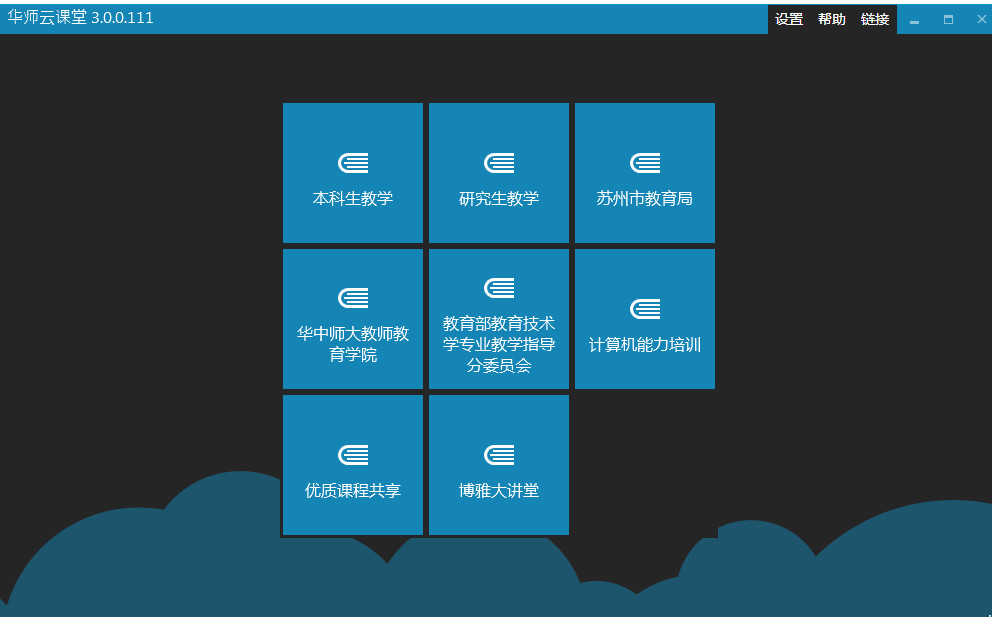
Task: Click the icon on 教育部教育技术学 committee tile
Action: coord(498,286)
